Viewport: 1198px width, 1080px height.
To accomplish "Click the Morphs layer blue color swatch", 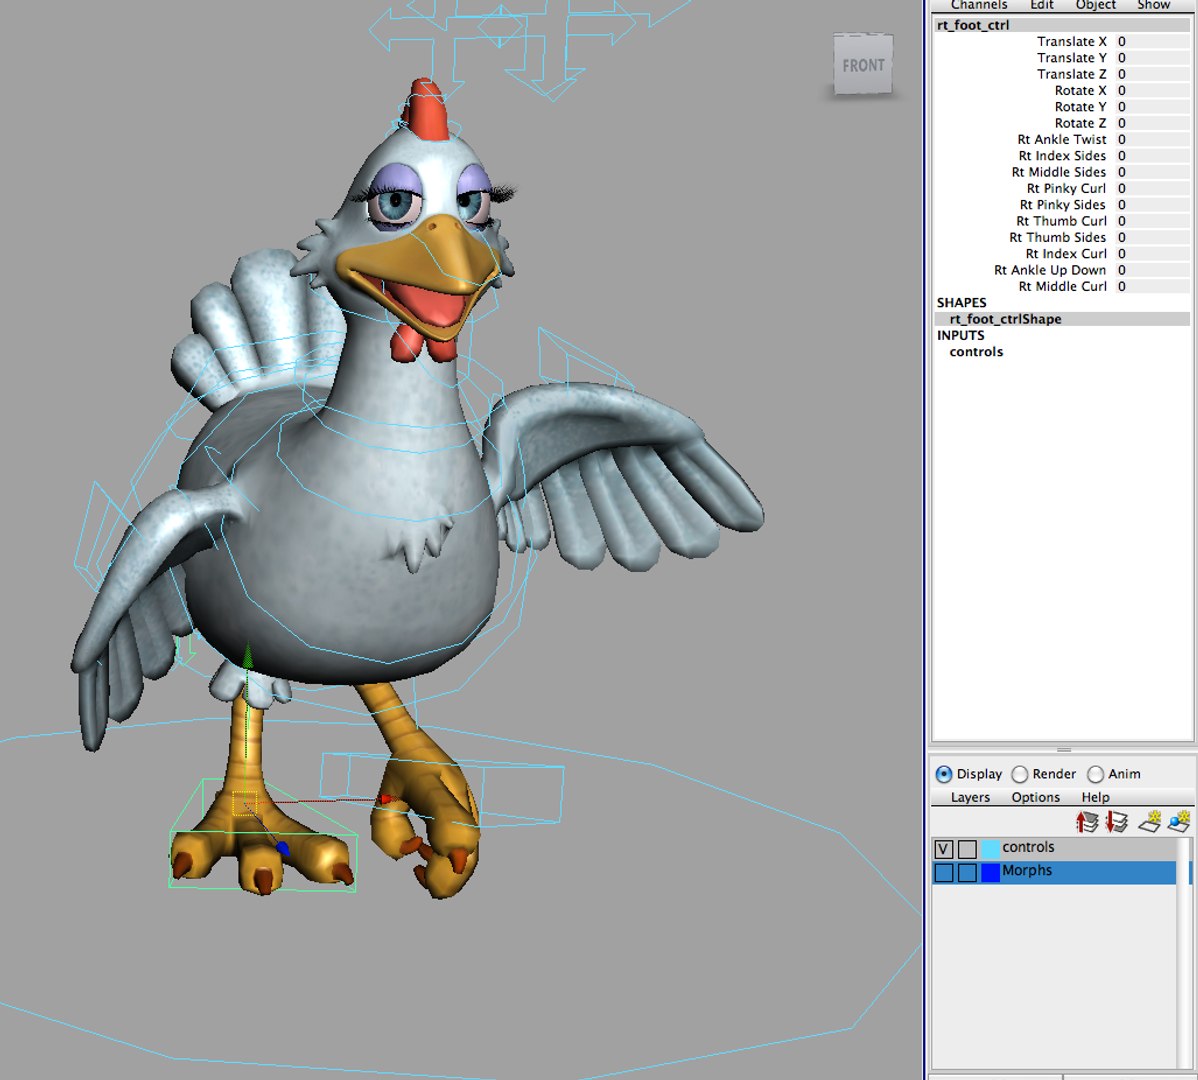I will tap(990, 872).
